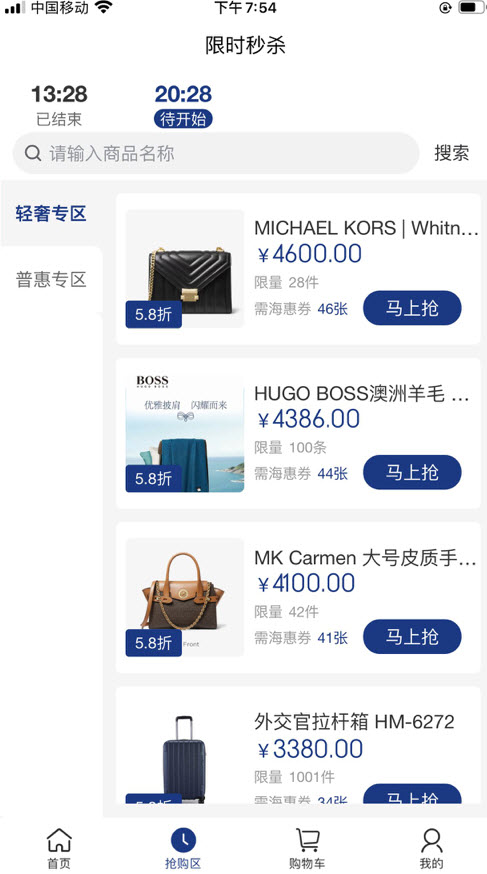Open the 购物车 shopping cart icon
Screen dimensions: 487x874
tap(307, 840)
